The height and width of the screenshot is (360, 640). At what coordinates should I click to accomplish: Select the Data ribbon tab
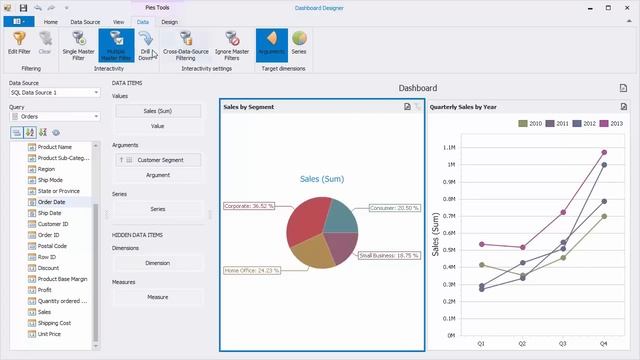click(142, 22)
